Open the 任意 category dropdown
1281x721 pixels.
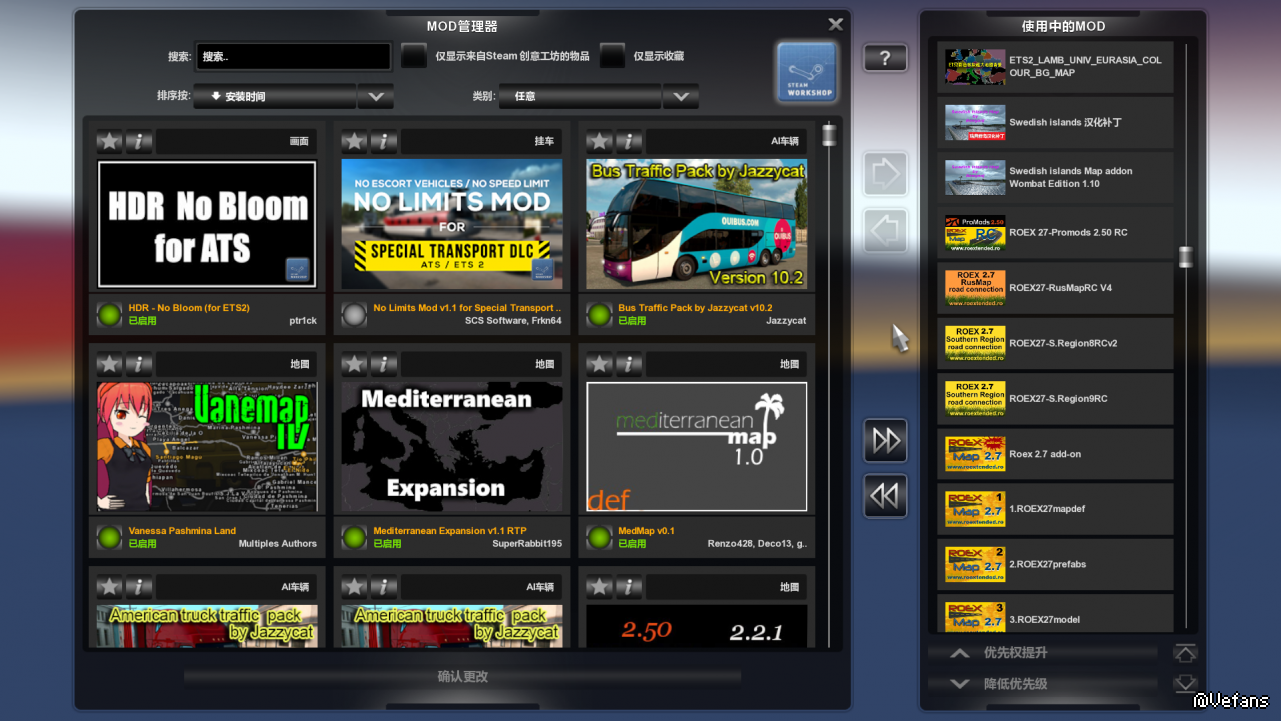click(x=580, y=96)
